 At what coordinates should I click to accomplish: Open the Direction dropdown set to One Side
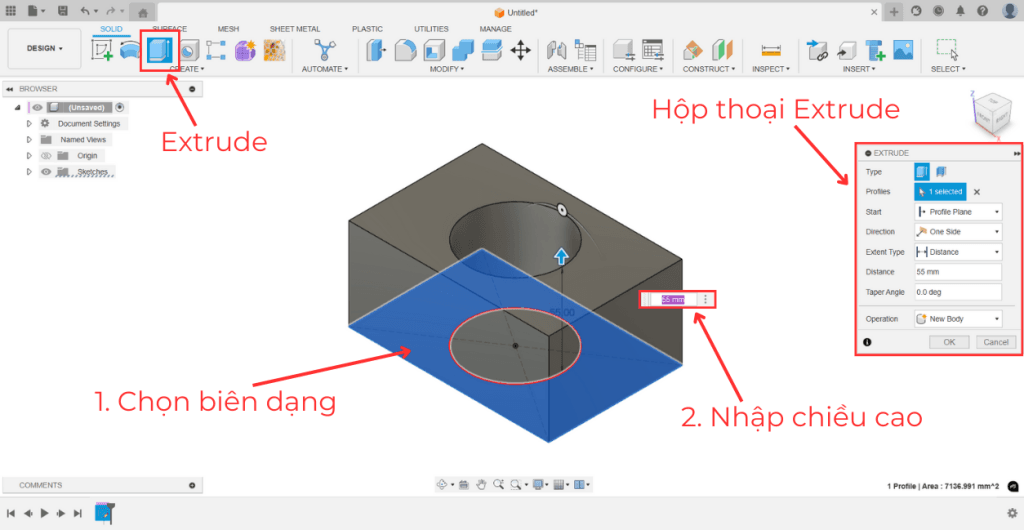click(957, 232)
